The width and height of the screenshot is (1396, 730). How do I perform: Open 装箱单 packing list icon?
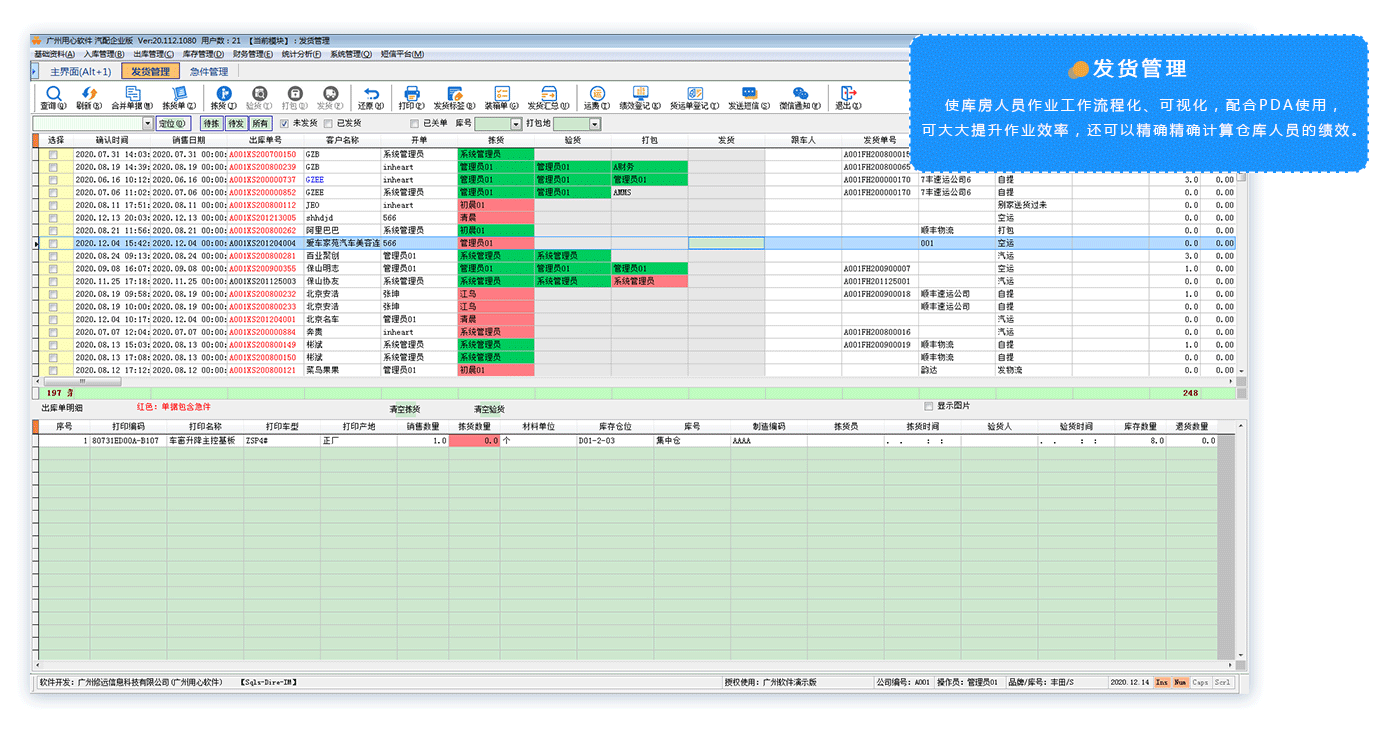(x=501, y=93)
